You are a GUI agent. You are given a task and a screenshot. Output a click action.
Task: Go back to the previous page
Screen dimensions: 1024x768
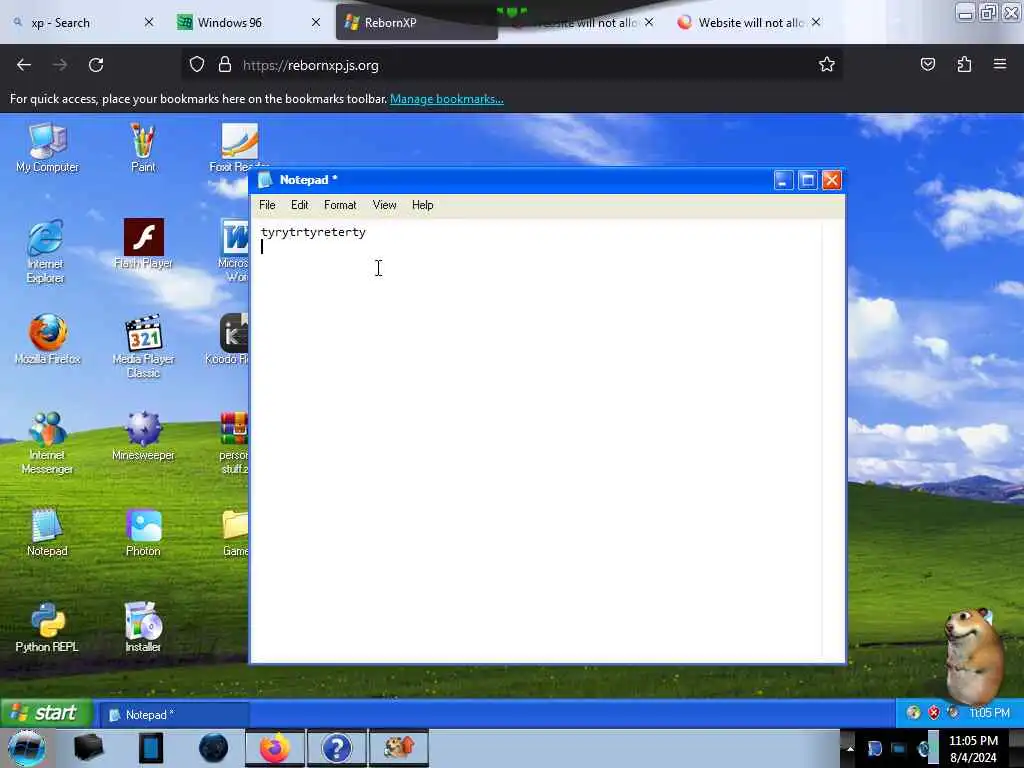[x=24, y=64]
